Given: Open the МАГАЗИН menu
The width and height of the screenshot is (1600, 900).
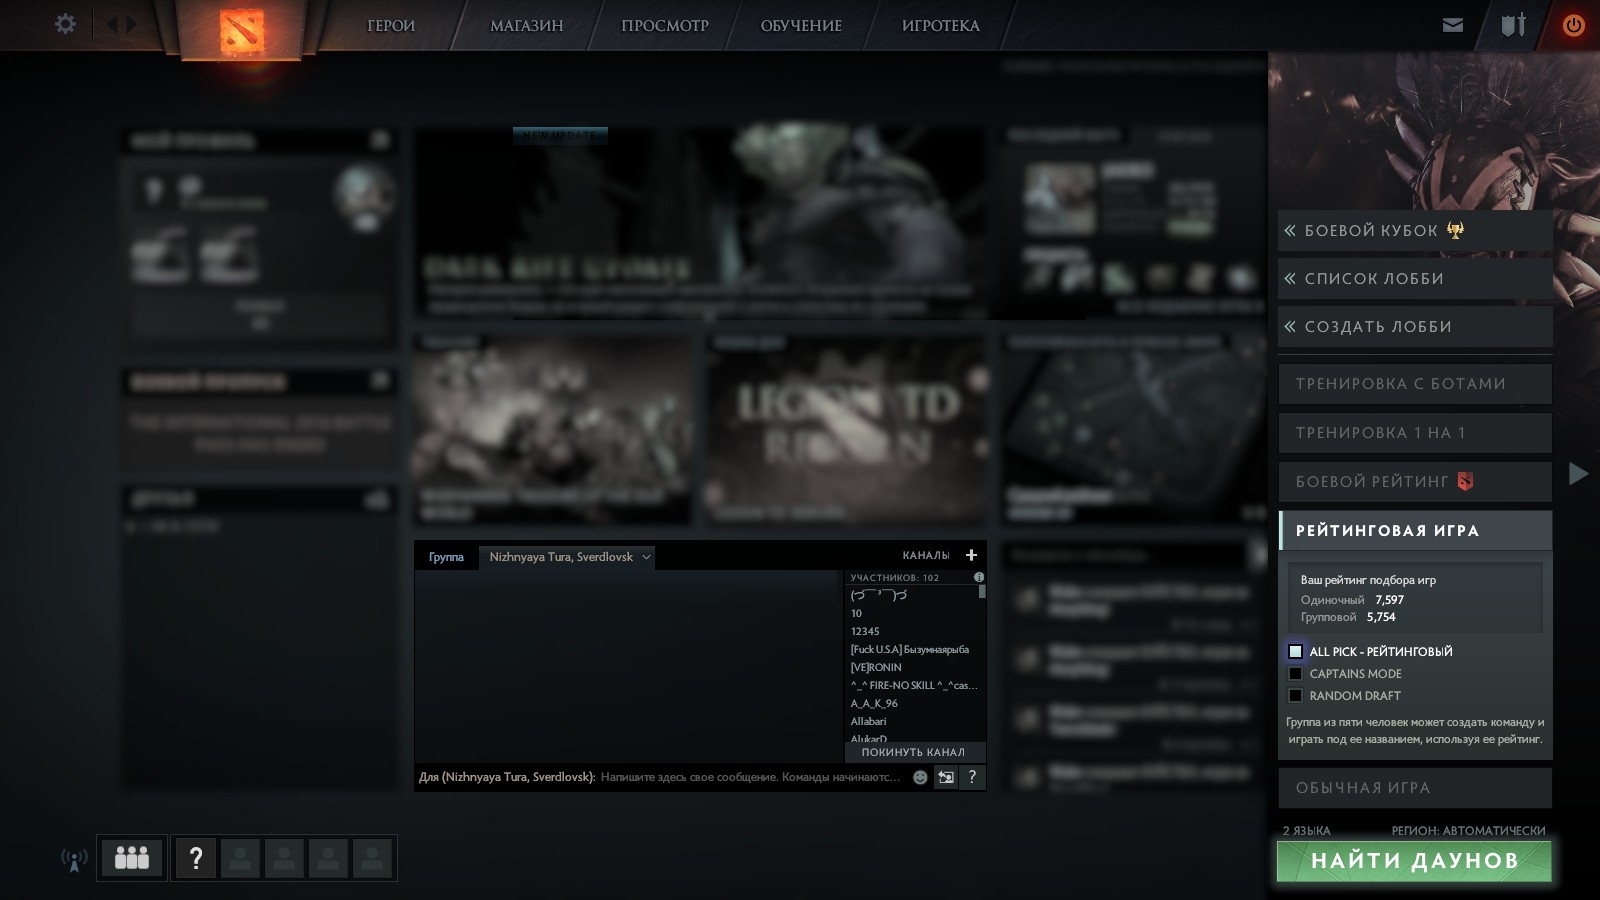Looking at the screenshot, I should pyautogui.click(x=527, y=26).
